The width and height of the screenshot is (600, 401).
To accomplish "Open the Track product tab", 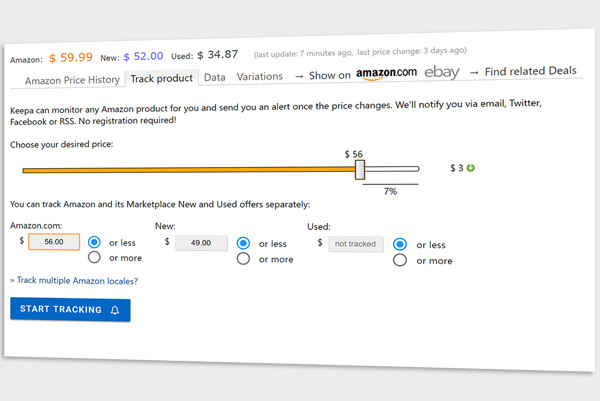I will 161,78.
